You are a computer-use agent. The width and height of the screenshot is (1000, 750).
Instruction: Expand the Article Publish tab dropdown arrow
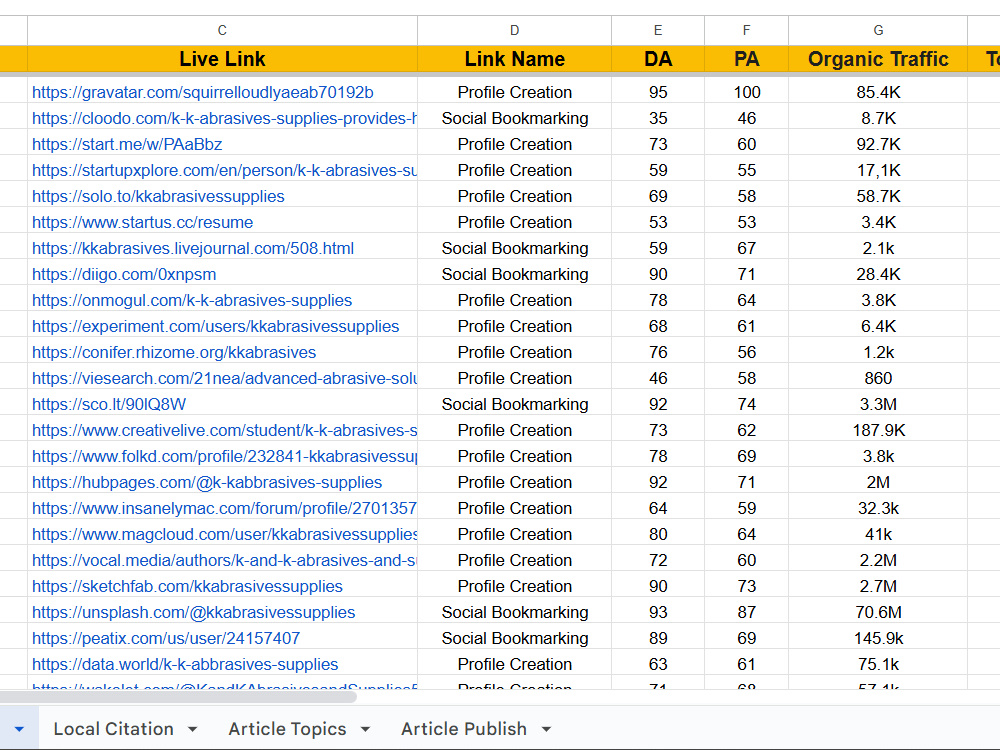click(x=546, y=729)
